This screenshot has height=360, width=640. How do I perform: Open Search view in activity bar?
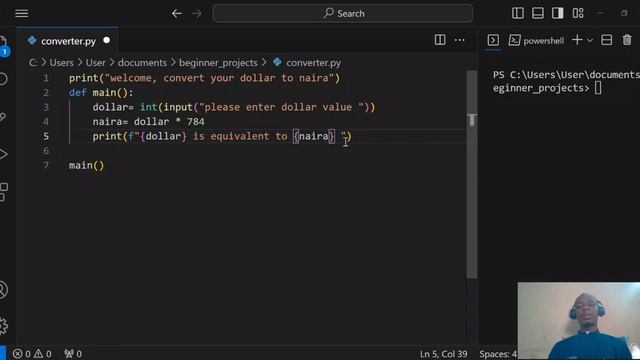[3, 79]
